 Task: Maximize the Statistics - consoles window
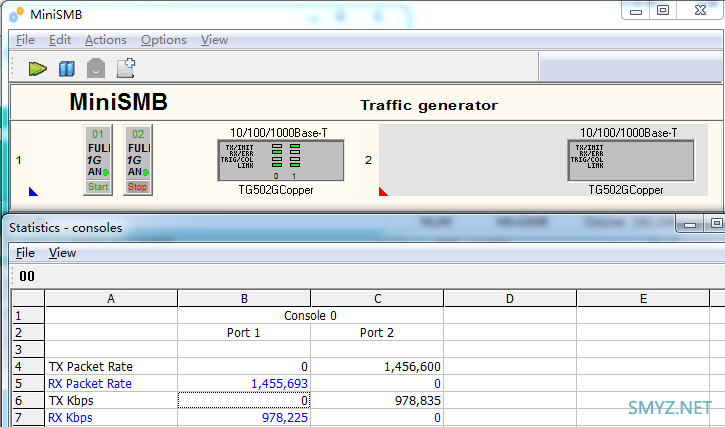(x=715, y=223)
